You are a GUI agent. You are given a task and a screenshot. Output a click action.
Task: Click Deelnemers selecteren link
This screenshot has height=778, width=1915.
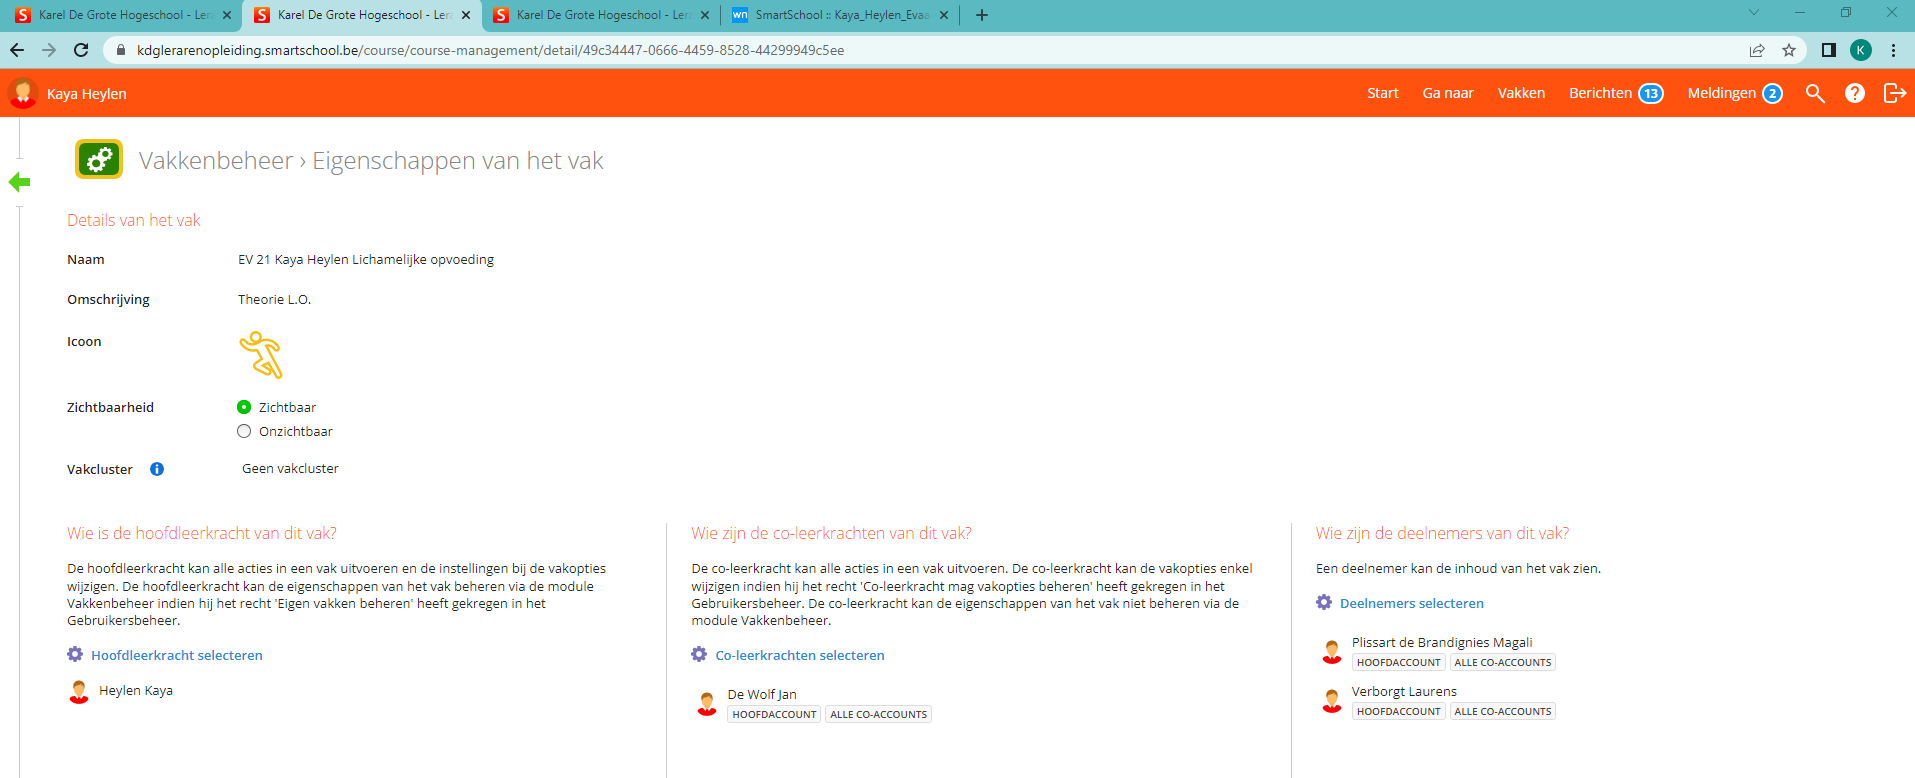[1411, 603]
